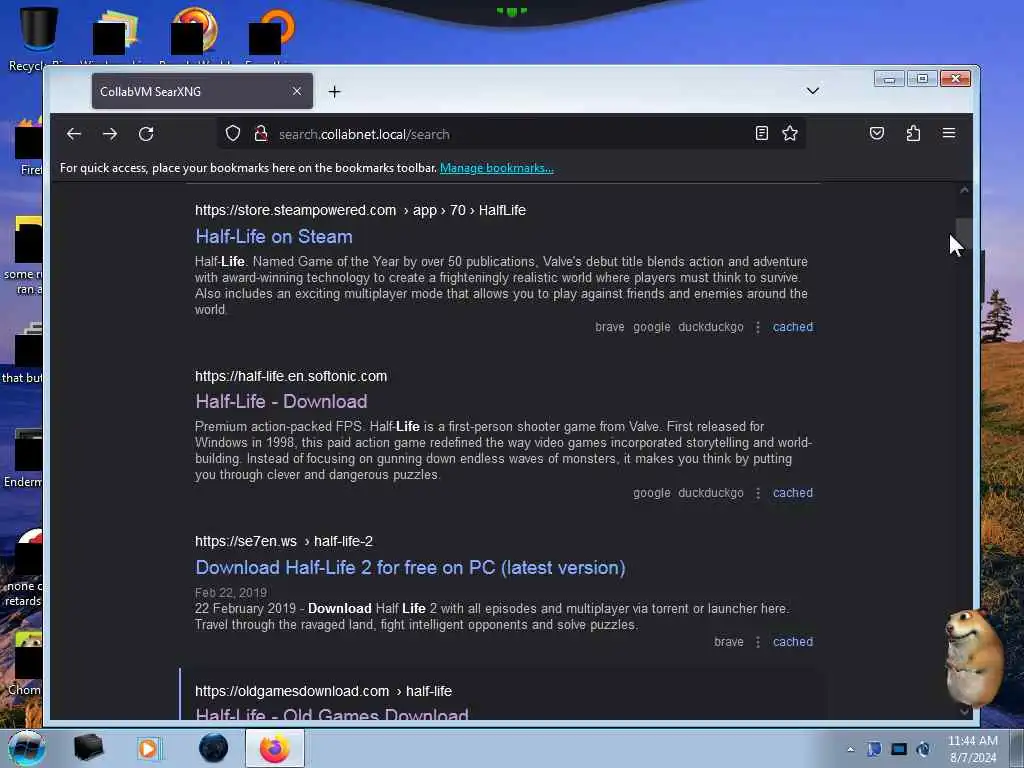Open the dark globe taskbar icon

[x=214, y=748]
